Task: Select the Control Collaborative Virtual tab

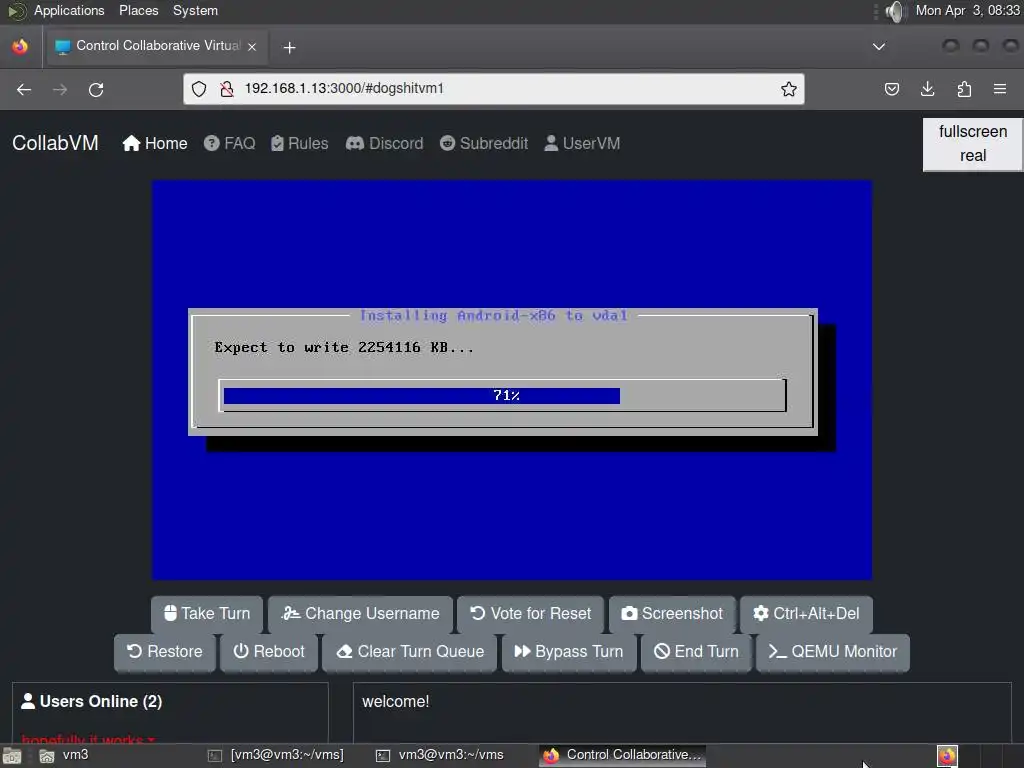Action: (x=155, y=46)
